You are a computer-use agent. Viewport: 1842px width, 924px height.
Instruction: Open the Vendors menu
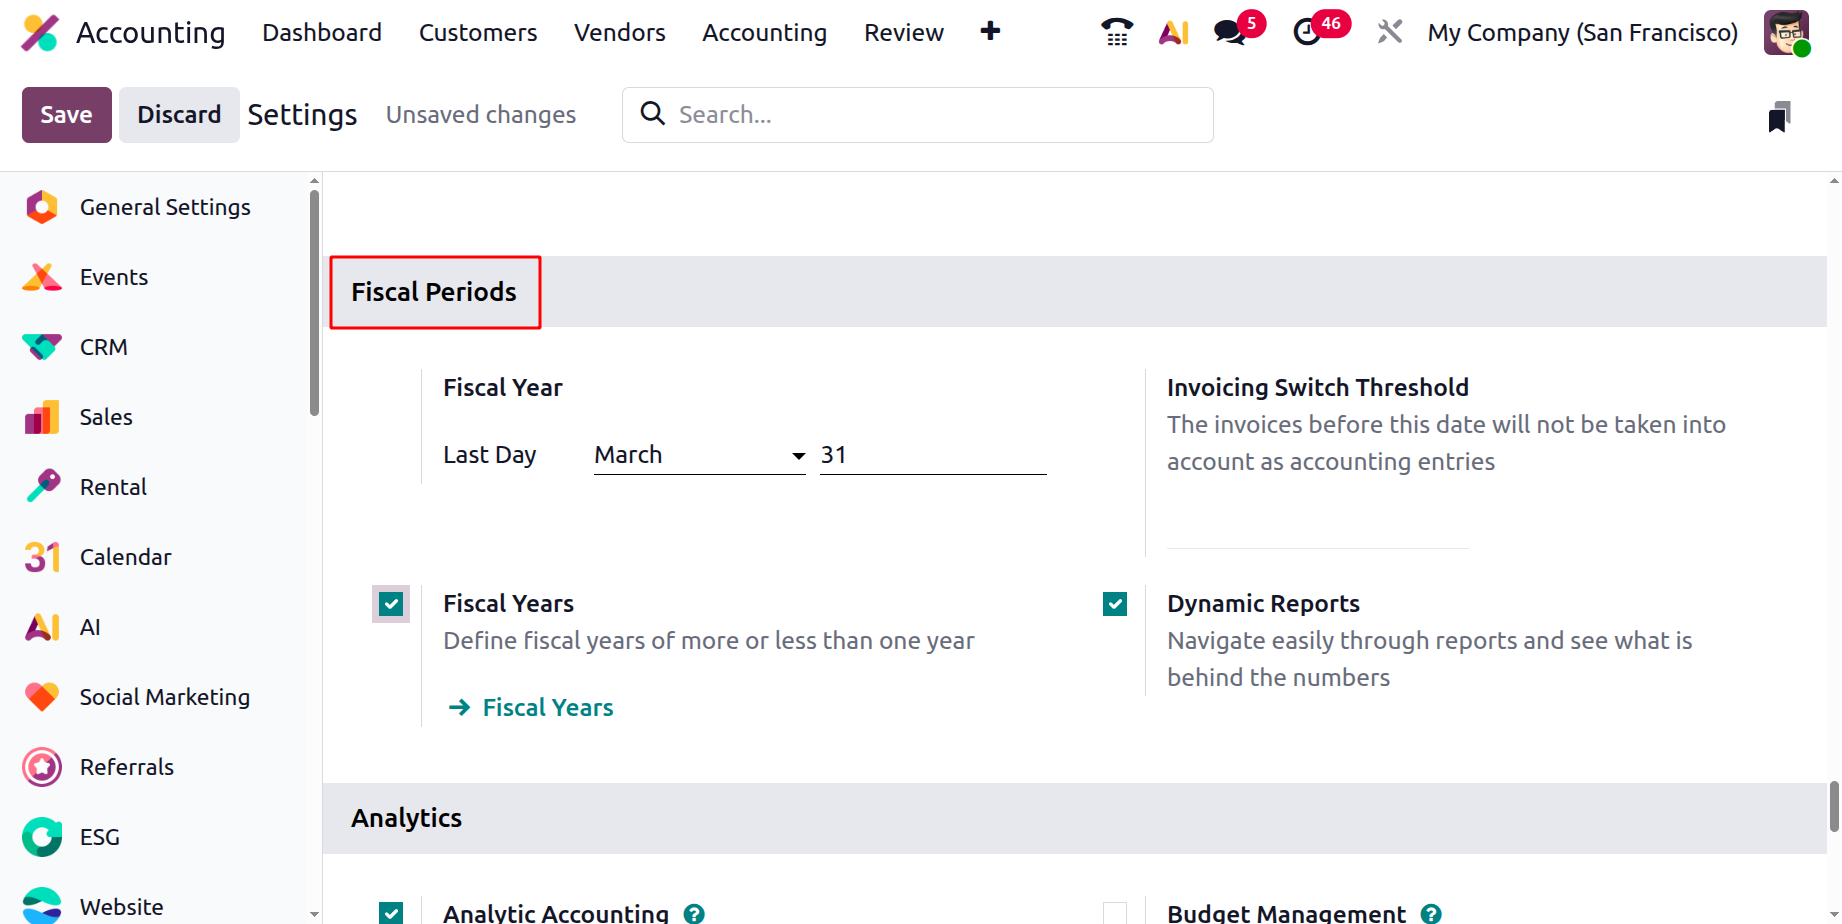[x=619, y=33]
